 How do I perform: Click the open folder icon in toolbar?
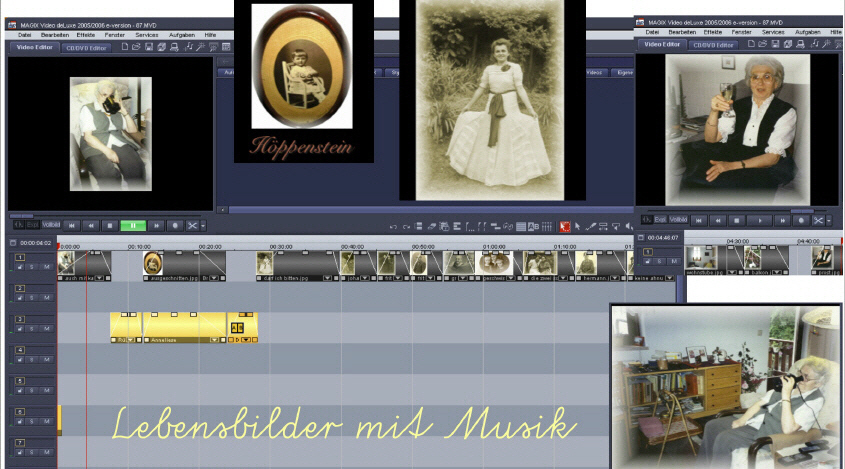tap(136, 47)
